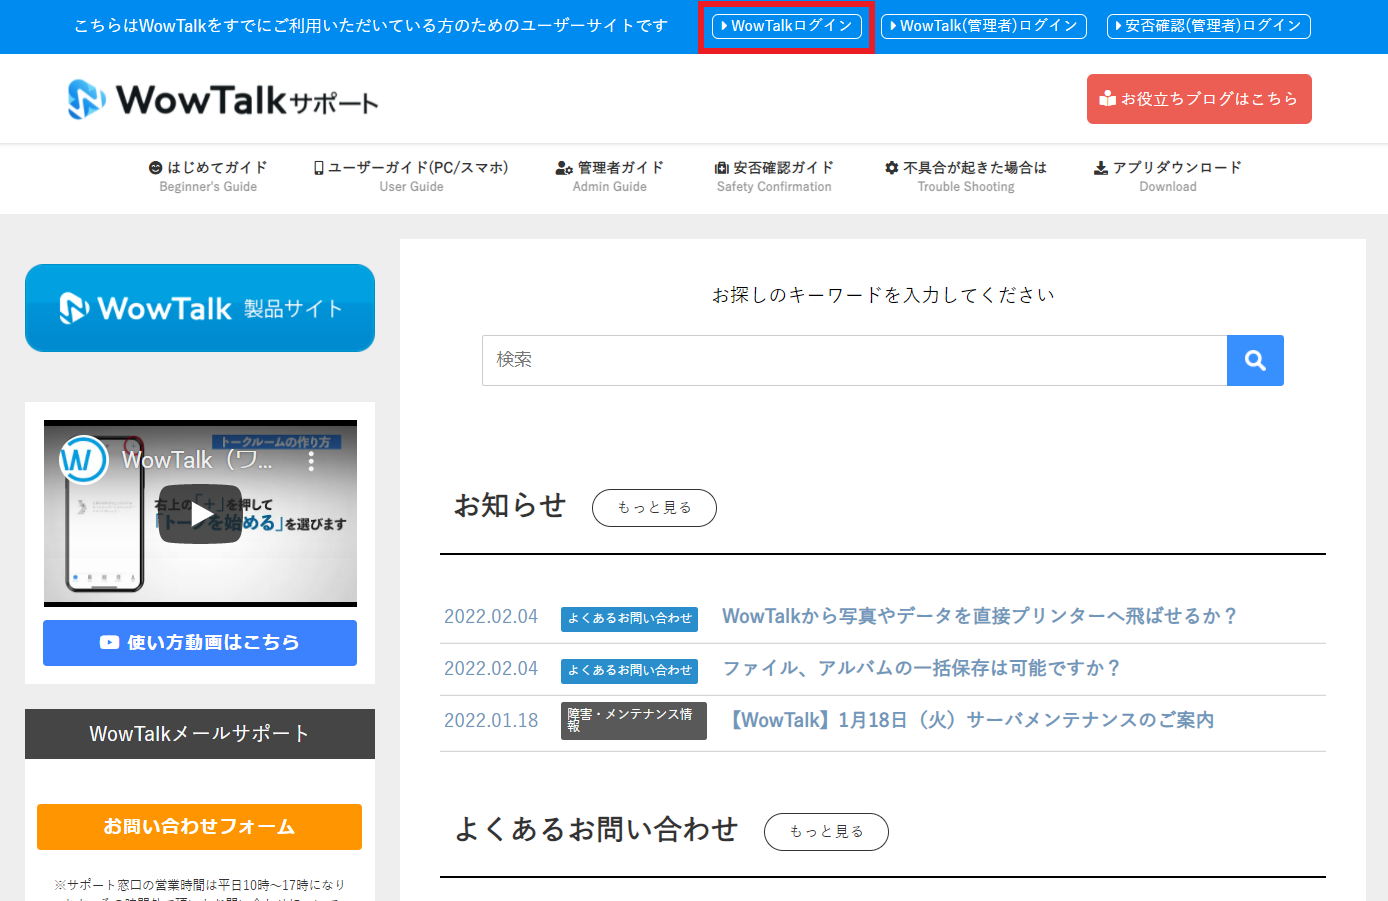Open the WowTalk ログイン page

pyautogui.click(x=787, y=26)
